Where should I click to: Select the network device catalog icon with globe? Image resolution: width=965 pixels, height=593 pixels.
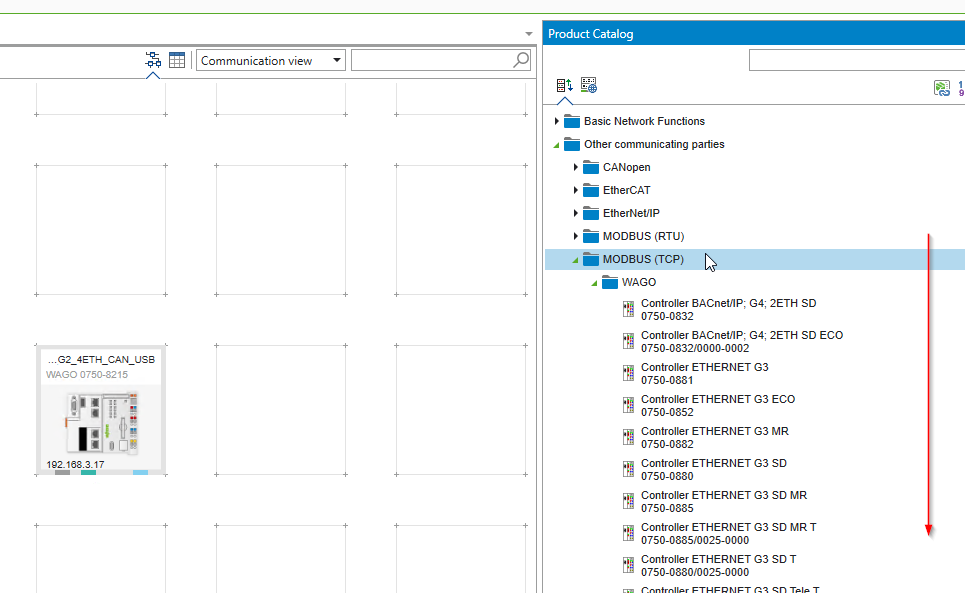tap(589, 86)
